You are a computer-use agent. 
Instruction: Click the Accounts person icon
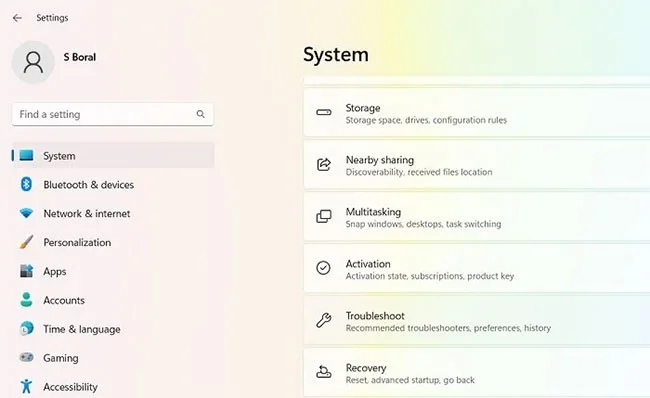tap(27, 300)
